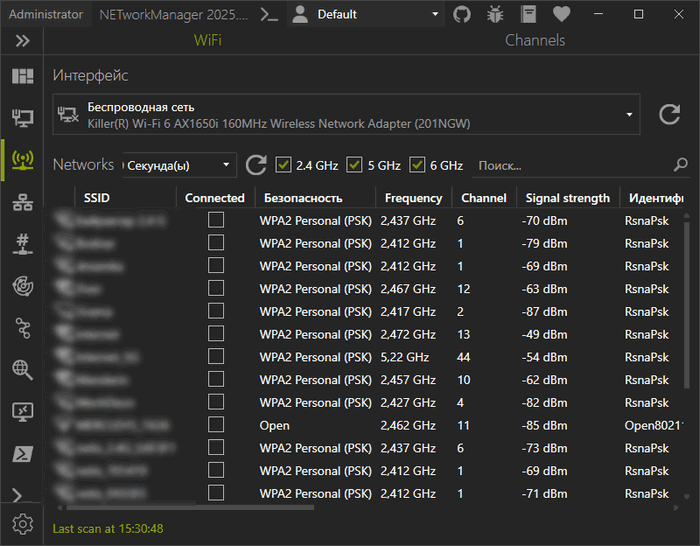Screen dimensions: 700x546
Task: Open the GitHub page icon
Action: point(462,14)
